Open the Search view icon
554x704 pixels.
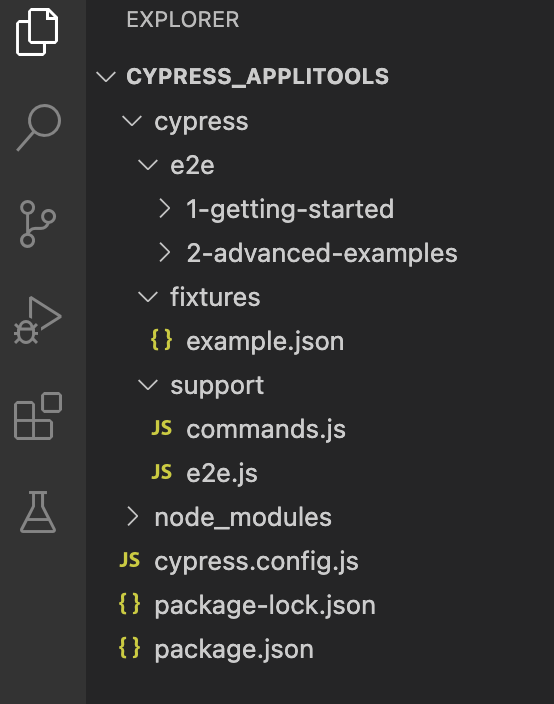(x=39, y=128)
